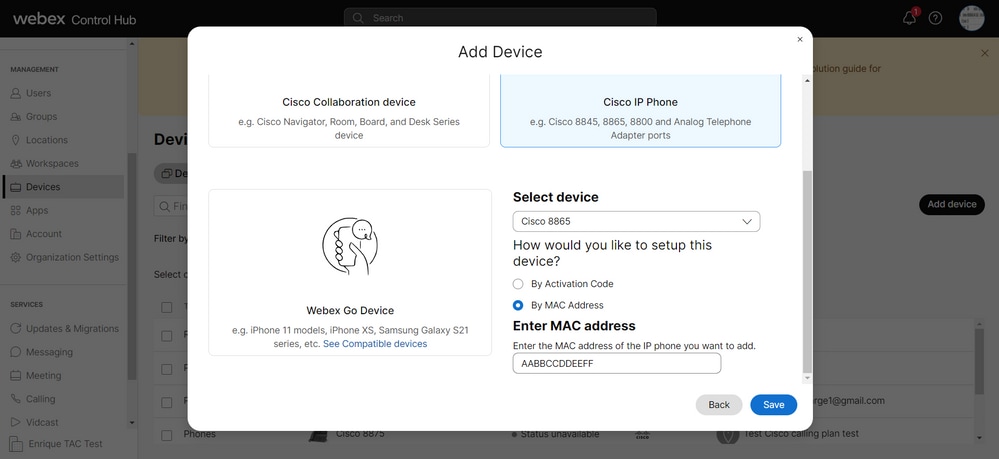
Task: Click the Vidcast play icon
Action: pyautogui.click(x=16, y=422)
